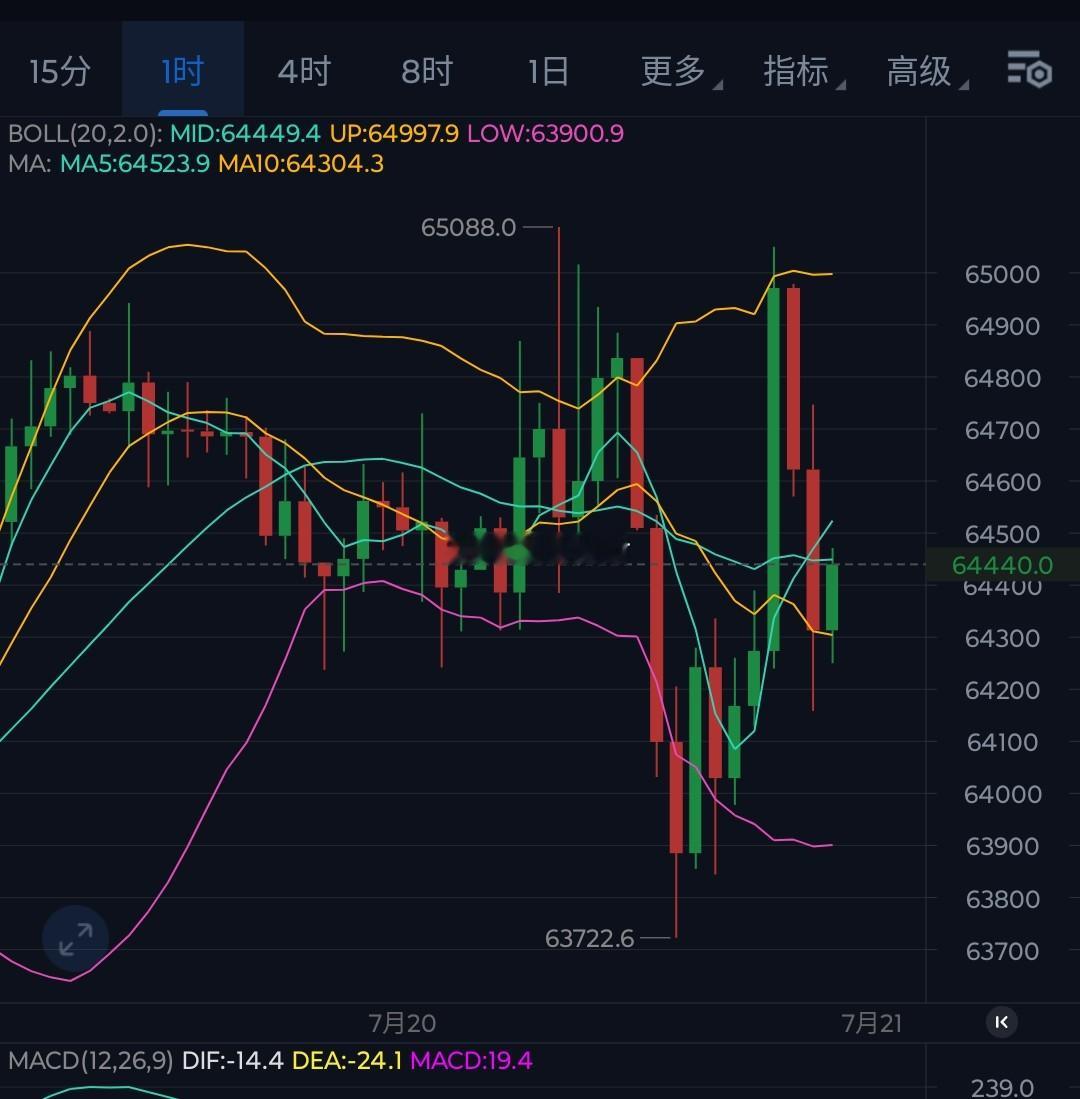Click the latest green candlestick
This screenshot has width=1080, height=1099.
pyautogui.click(x=832, y=597)
